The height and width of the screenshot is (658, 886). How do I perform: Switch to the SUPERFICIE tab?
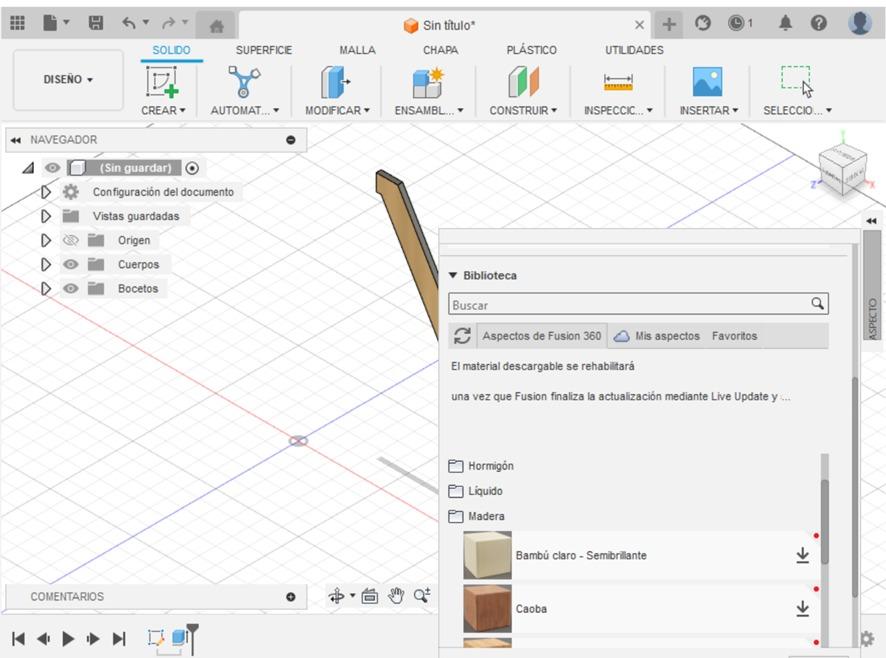[264, 50]
